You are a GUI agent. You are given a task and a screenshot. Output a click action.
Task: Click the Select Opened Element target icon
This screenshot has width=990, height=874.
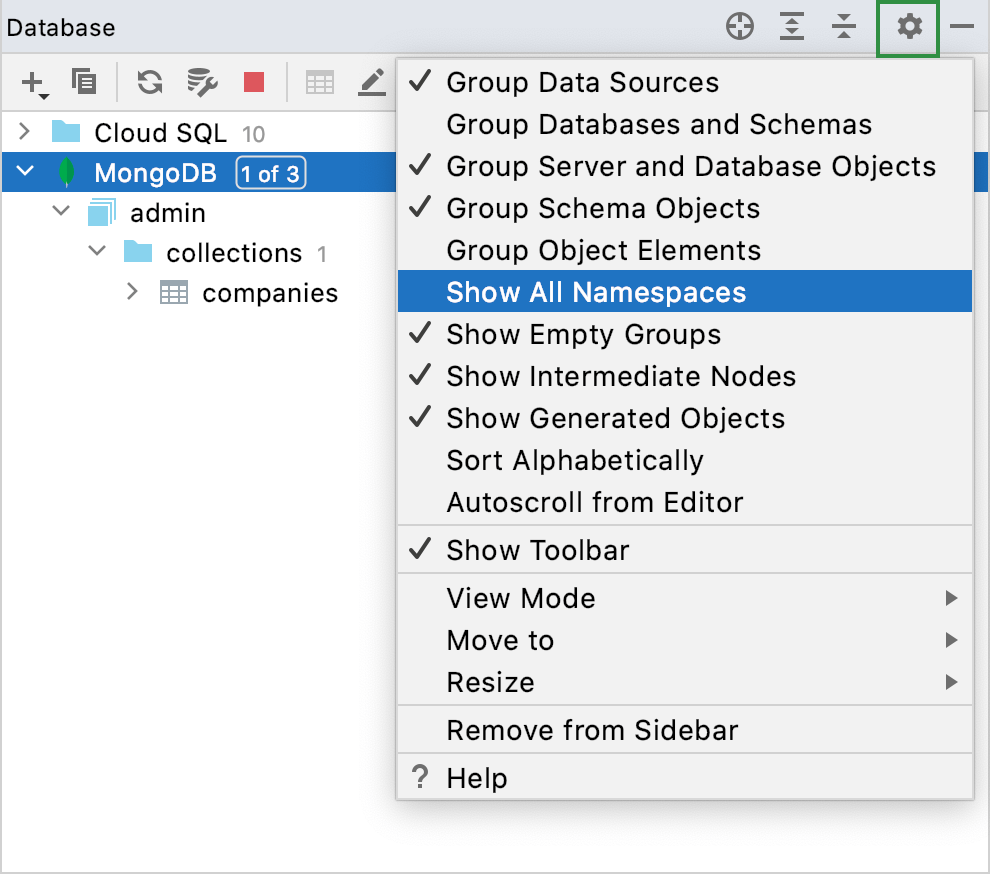click(740, 27)
